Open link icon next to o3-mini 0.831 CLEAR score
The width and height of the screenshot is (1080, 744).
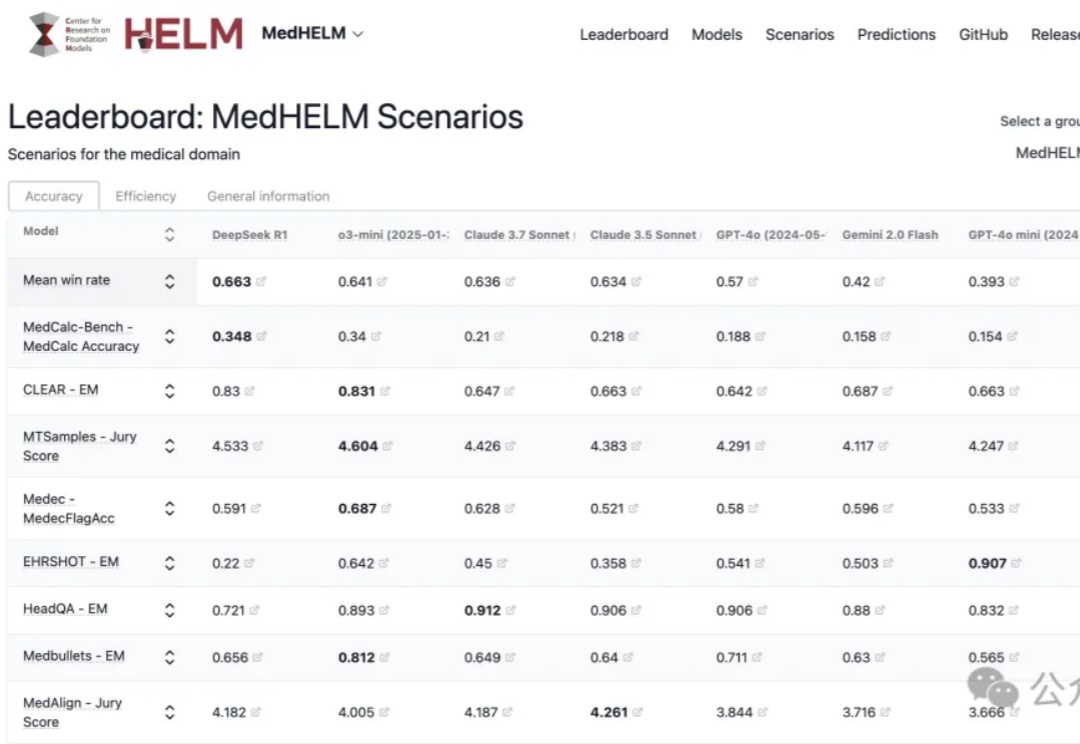tap(385, 391)
